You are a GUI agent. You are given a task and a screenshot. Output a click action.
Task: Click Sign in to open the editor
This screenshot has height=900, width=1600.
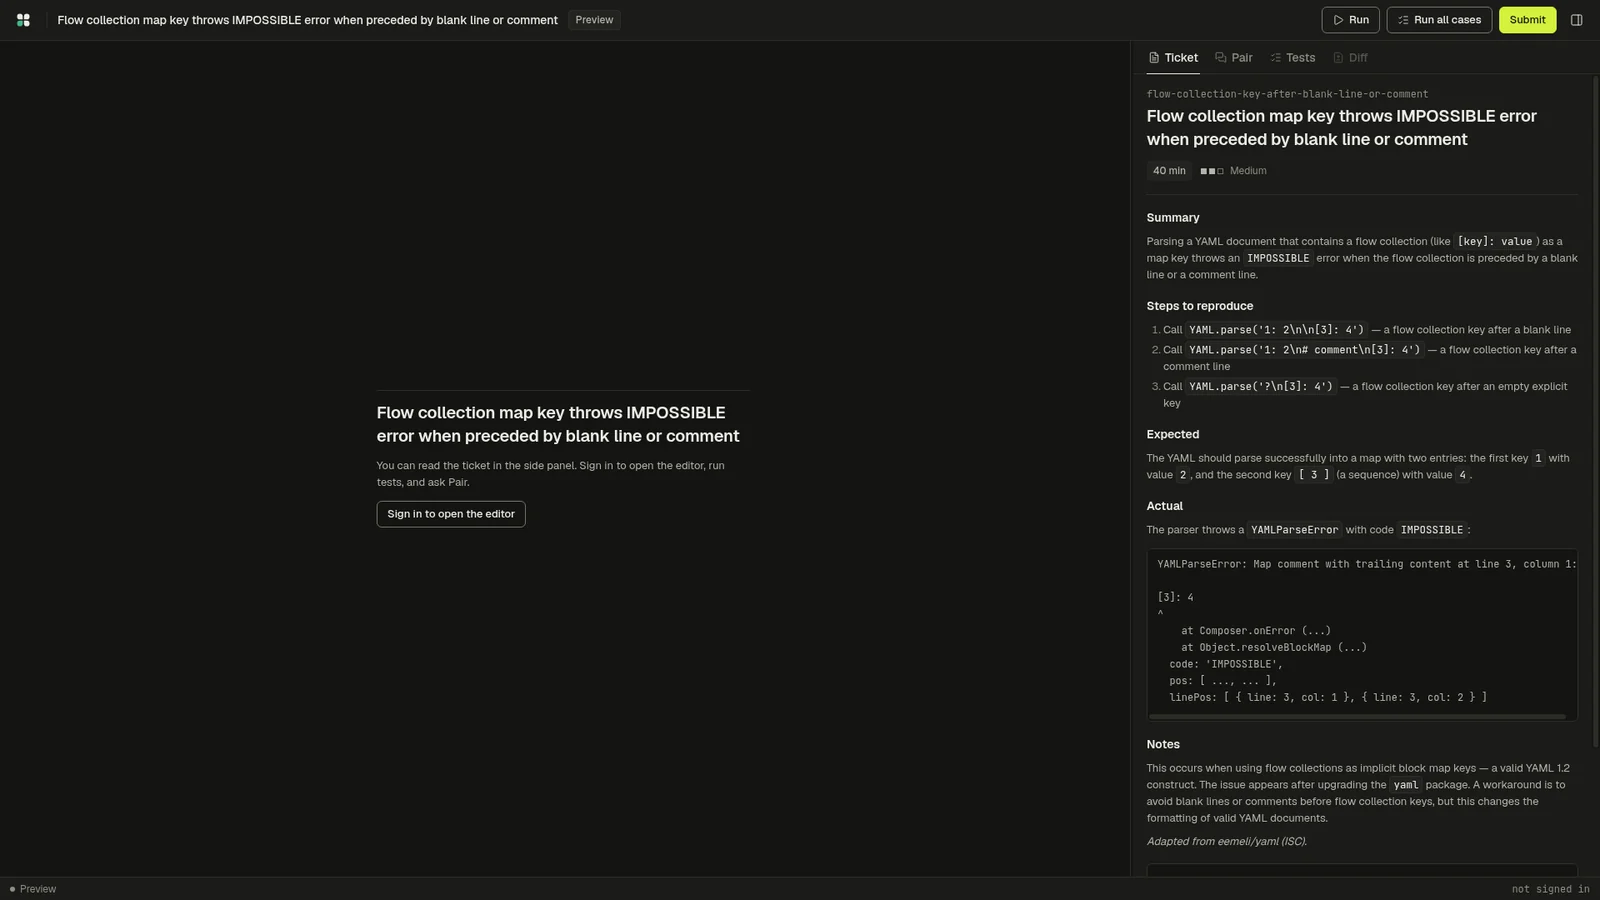coord(451,514)
